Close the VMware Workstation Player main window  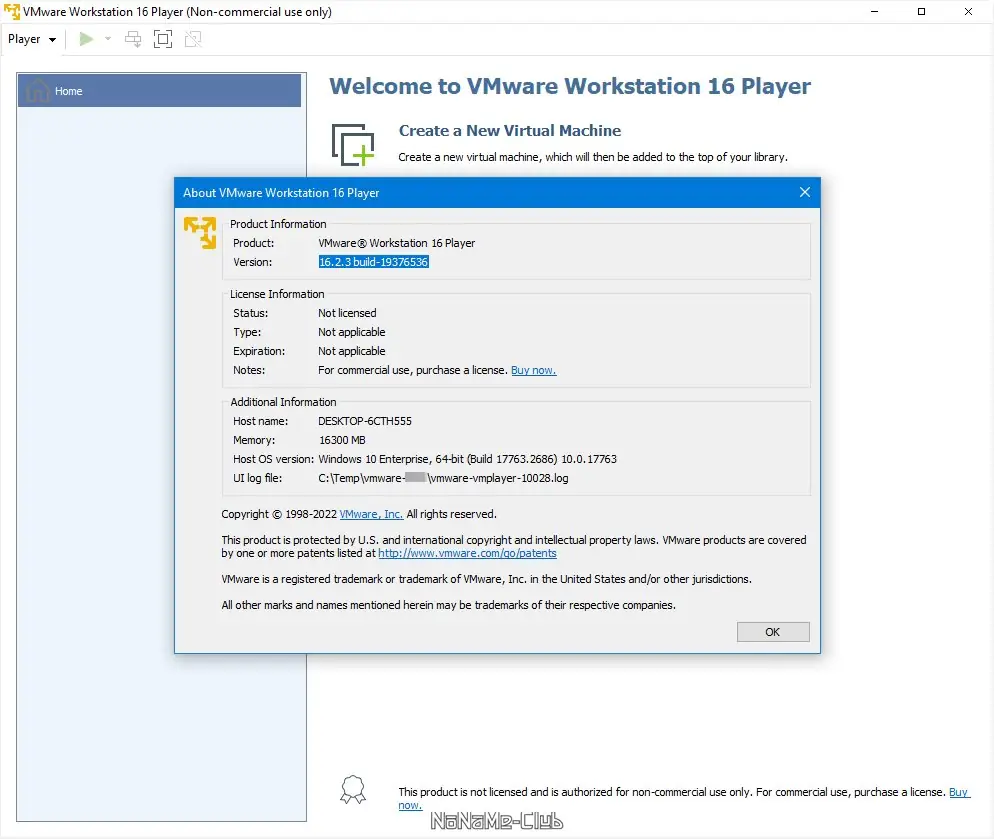pyautogui.click(x=968, y=11)
